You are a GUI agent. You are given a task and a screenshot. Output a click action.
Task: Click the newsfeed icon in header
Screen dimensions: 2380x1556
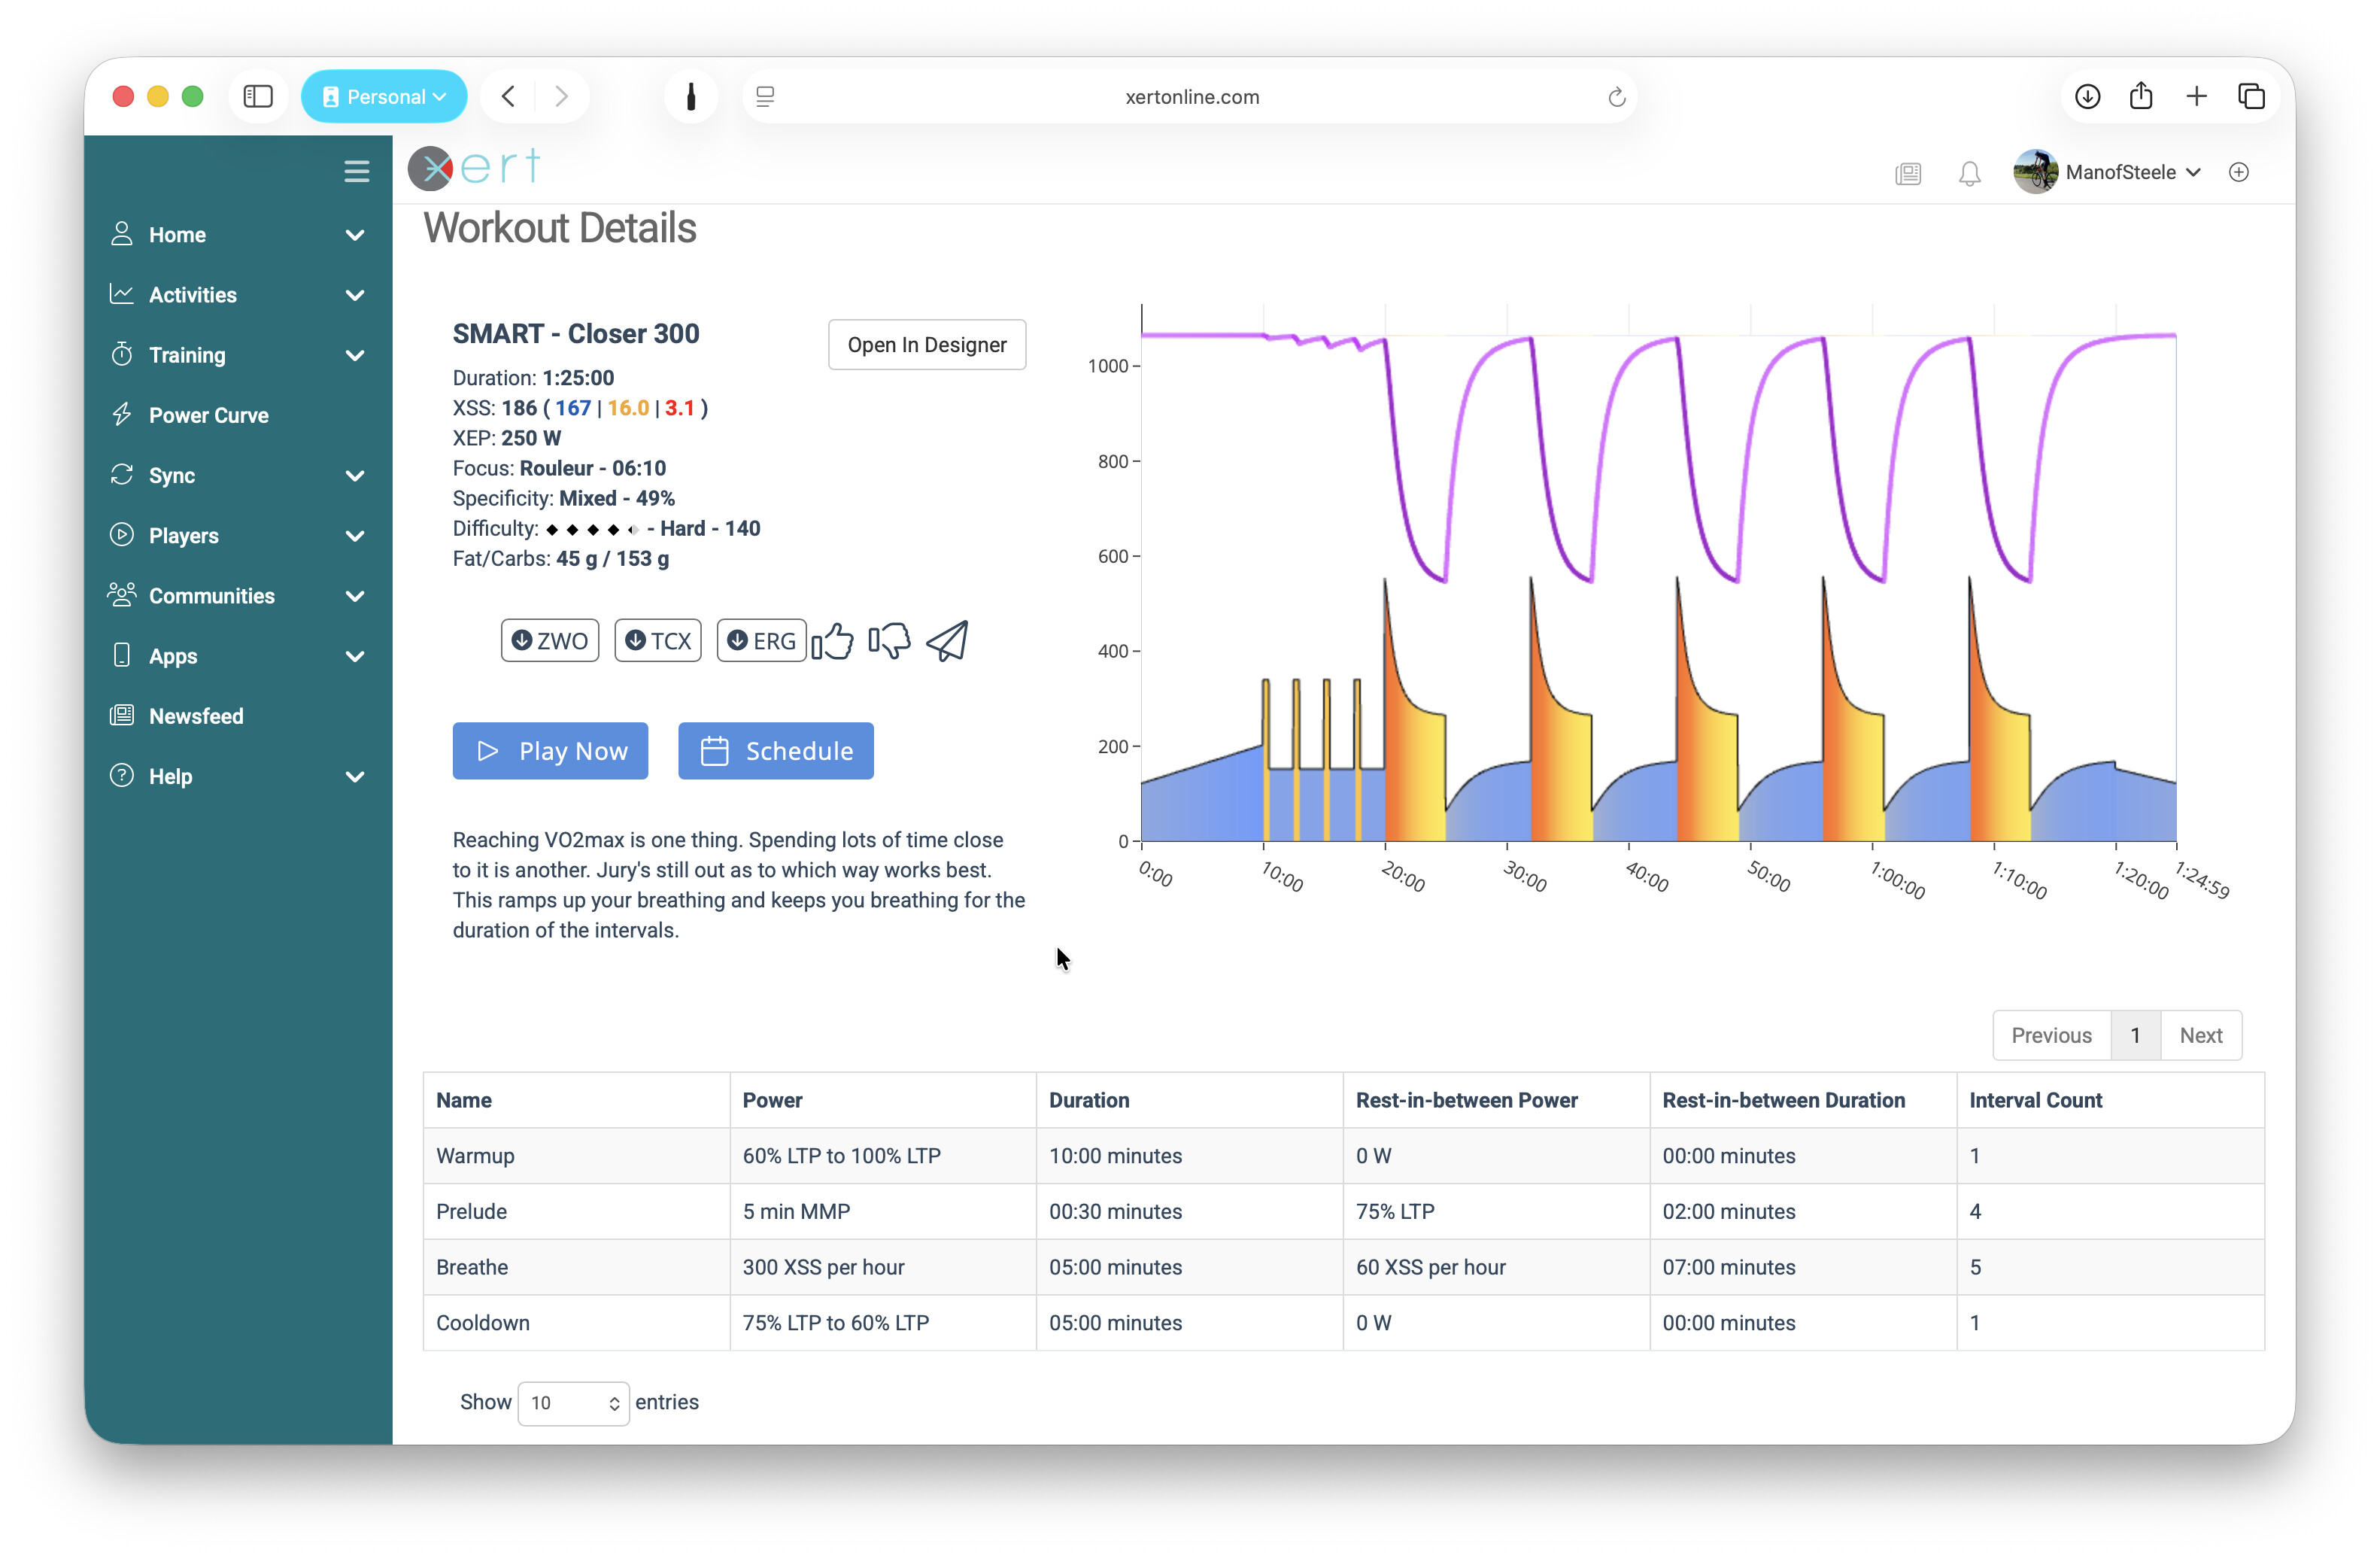pos(1908,173)
